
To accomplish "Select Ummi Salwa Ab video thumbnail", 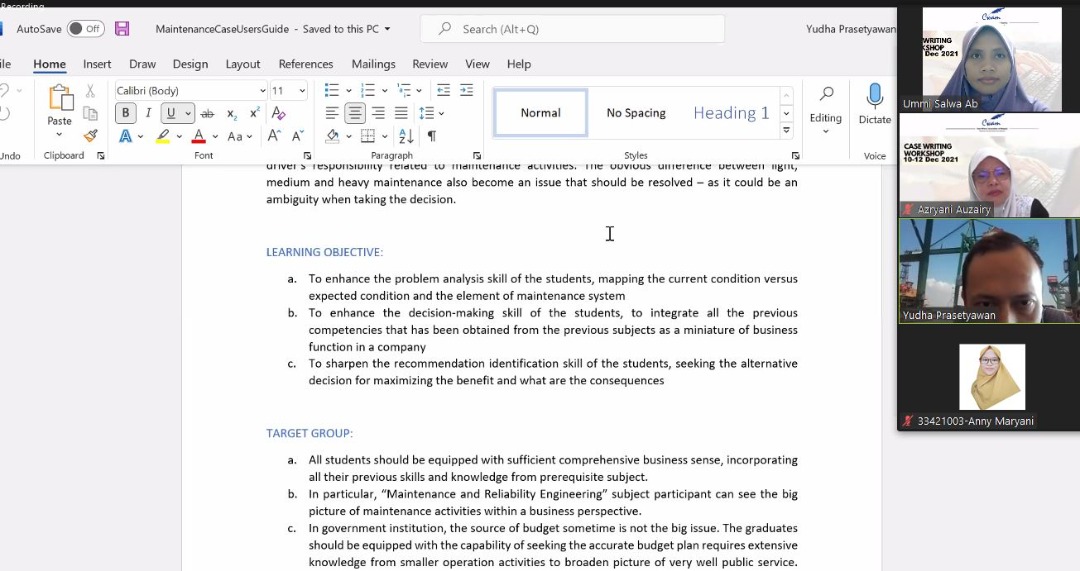I will (990, 59).
